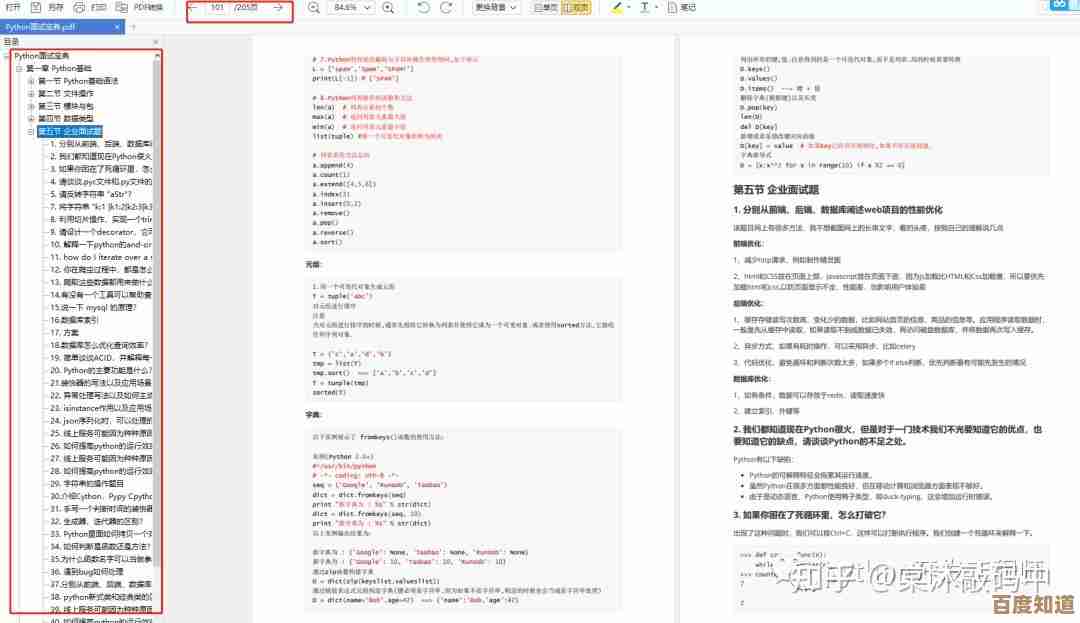Click the zoom in magnifier icon
The image size is (1080, 623).
click(x=386, y=8)
